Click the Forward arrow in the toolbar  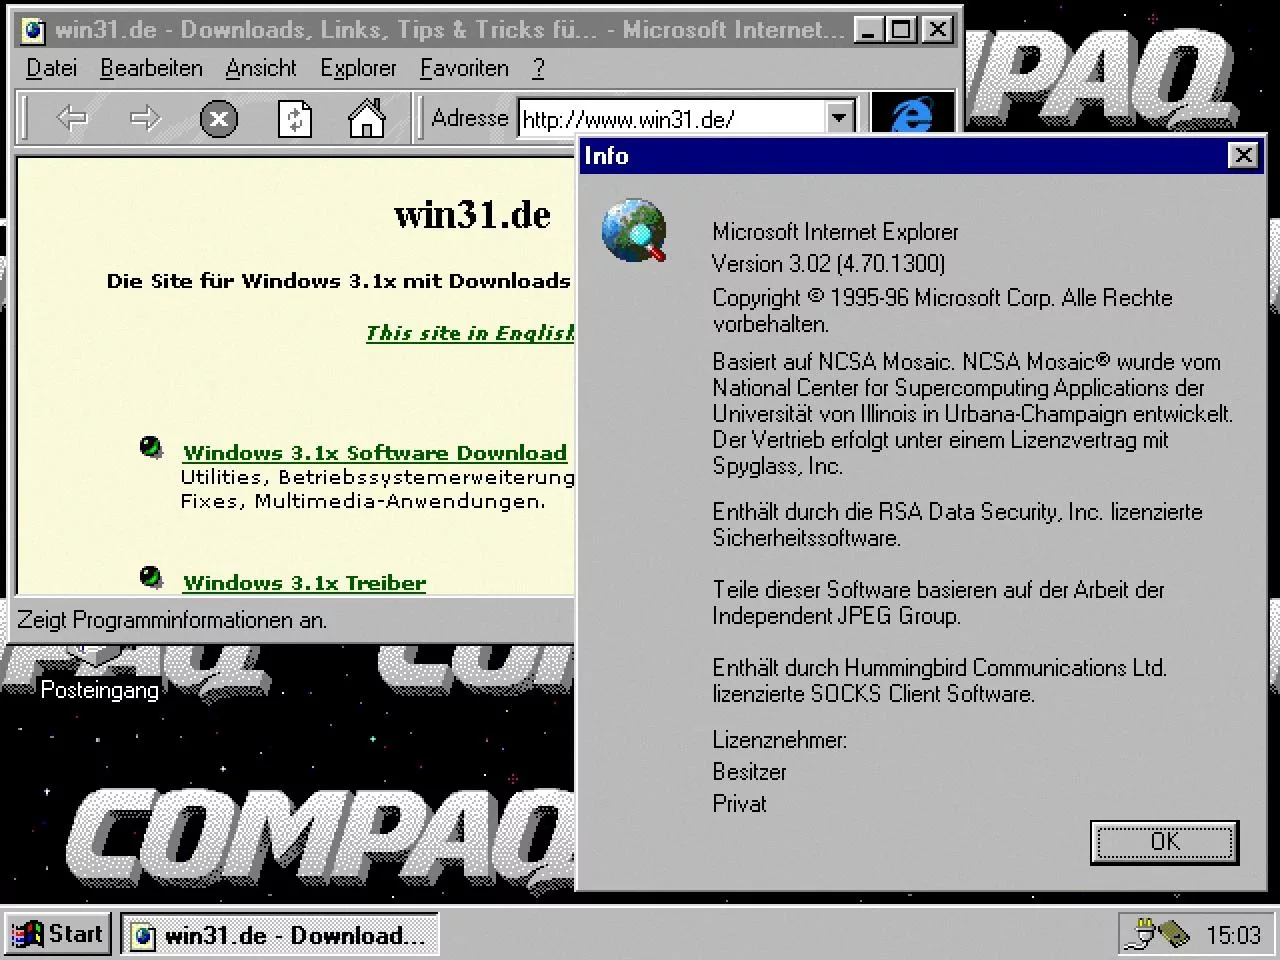point(145,118)
